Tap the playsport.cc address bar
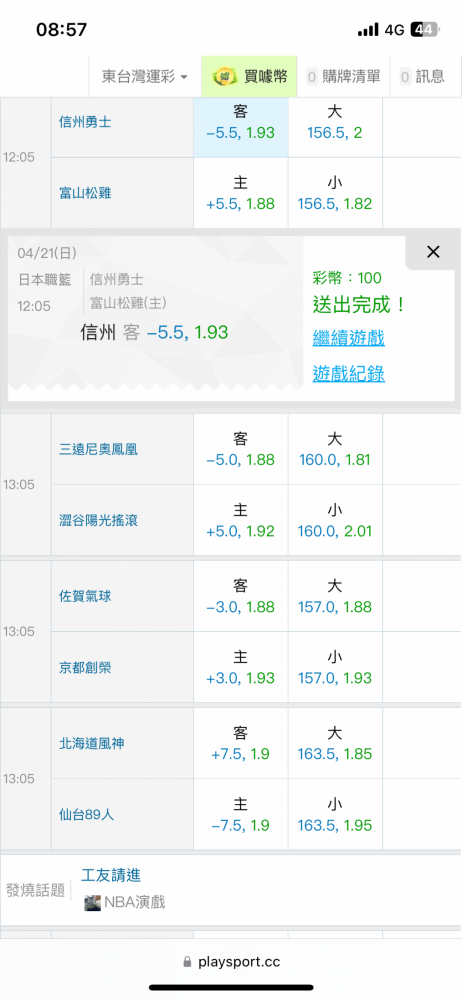This screenshot has width=462, height=1000. (x=231, y=962)
